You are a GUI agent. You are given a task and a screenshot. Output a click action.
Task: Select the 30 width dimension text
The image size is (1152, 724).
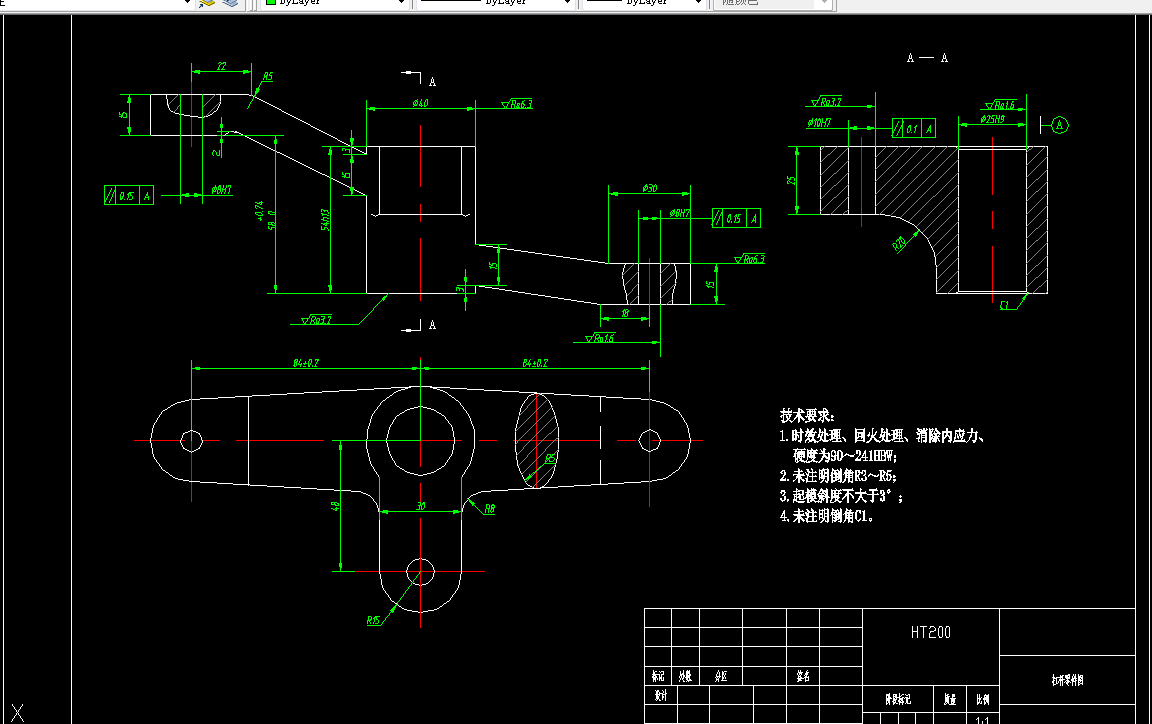(x=421, y=506)
